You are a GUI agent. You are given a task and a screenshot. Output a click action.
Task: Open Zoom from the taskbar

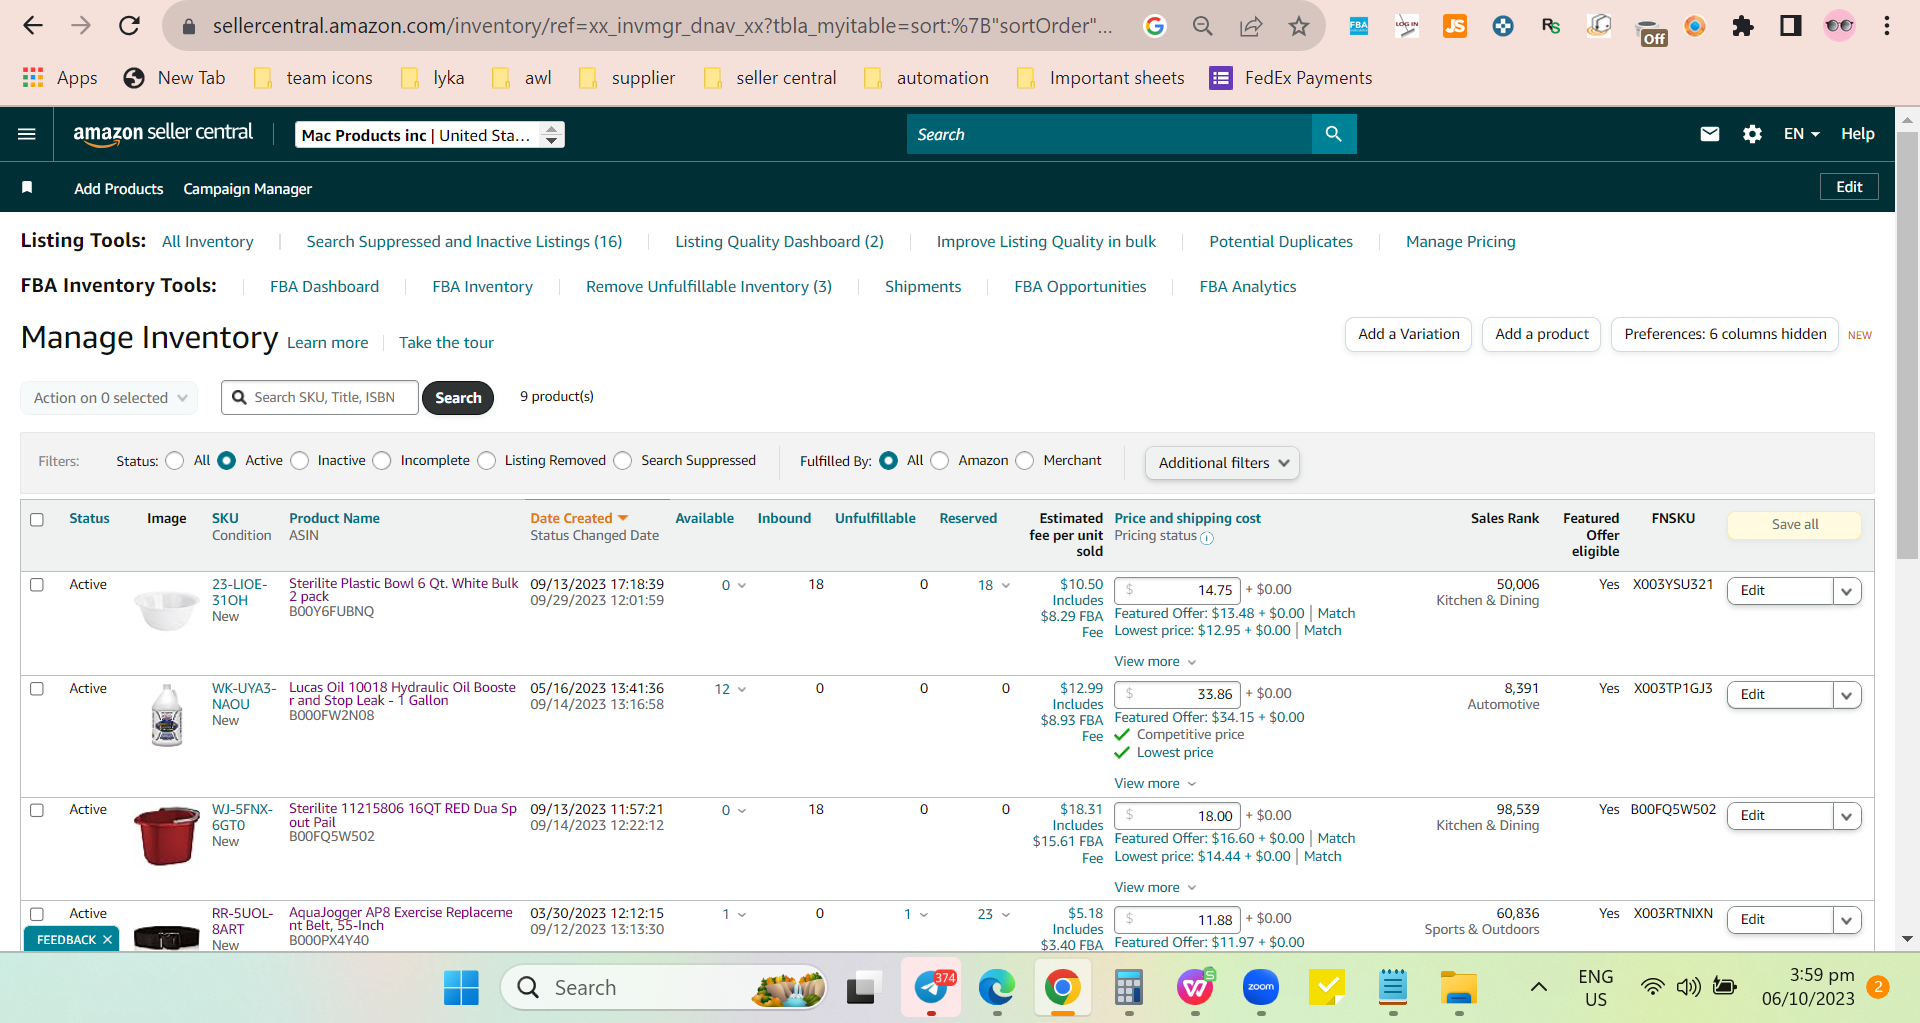(1261, 988)
